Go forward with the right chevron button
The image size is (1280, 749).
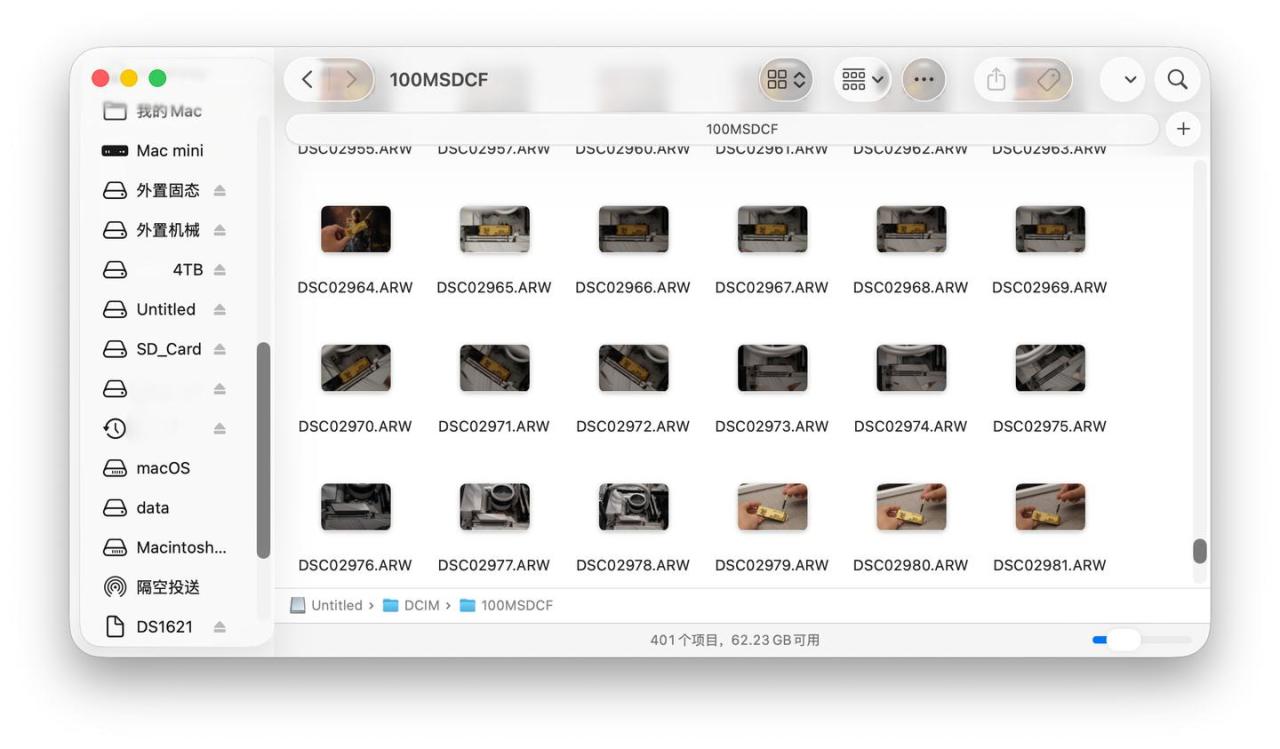point(351,80)
